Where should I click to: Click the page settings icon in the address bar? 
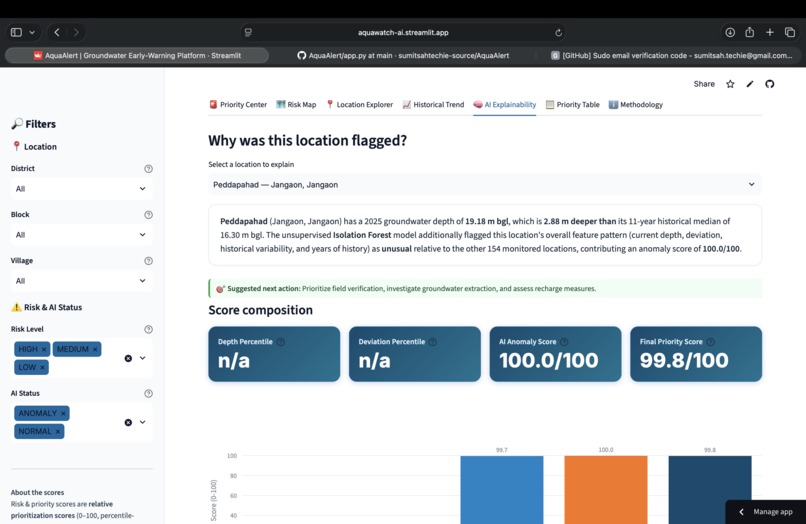pos(248,32)
